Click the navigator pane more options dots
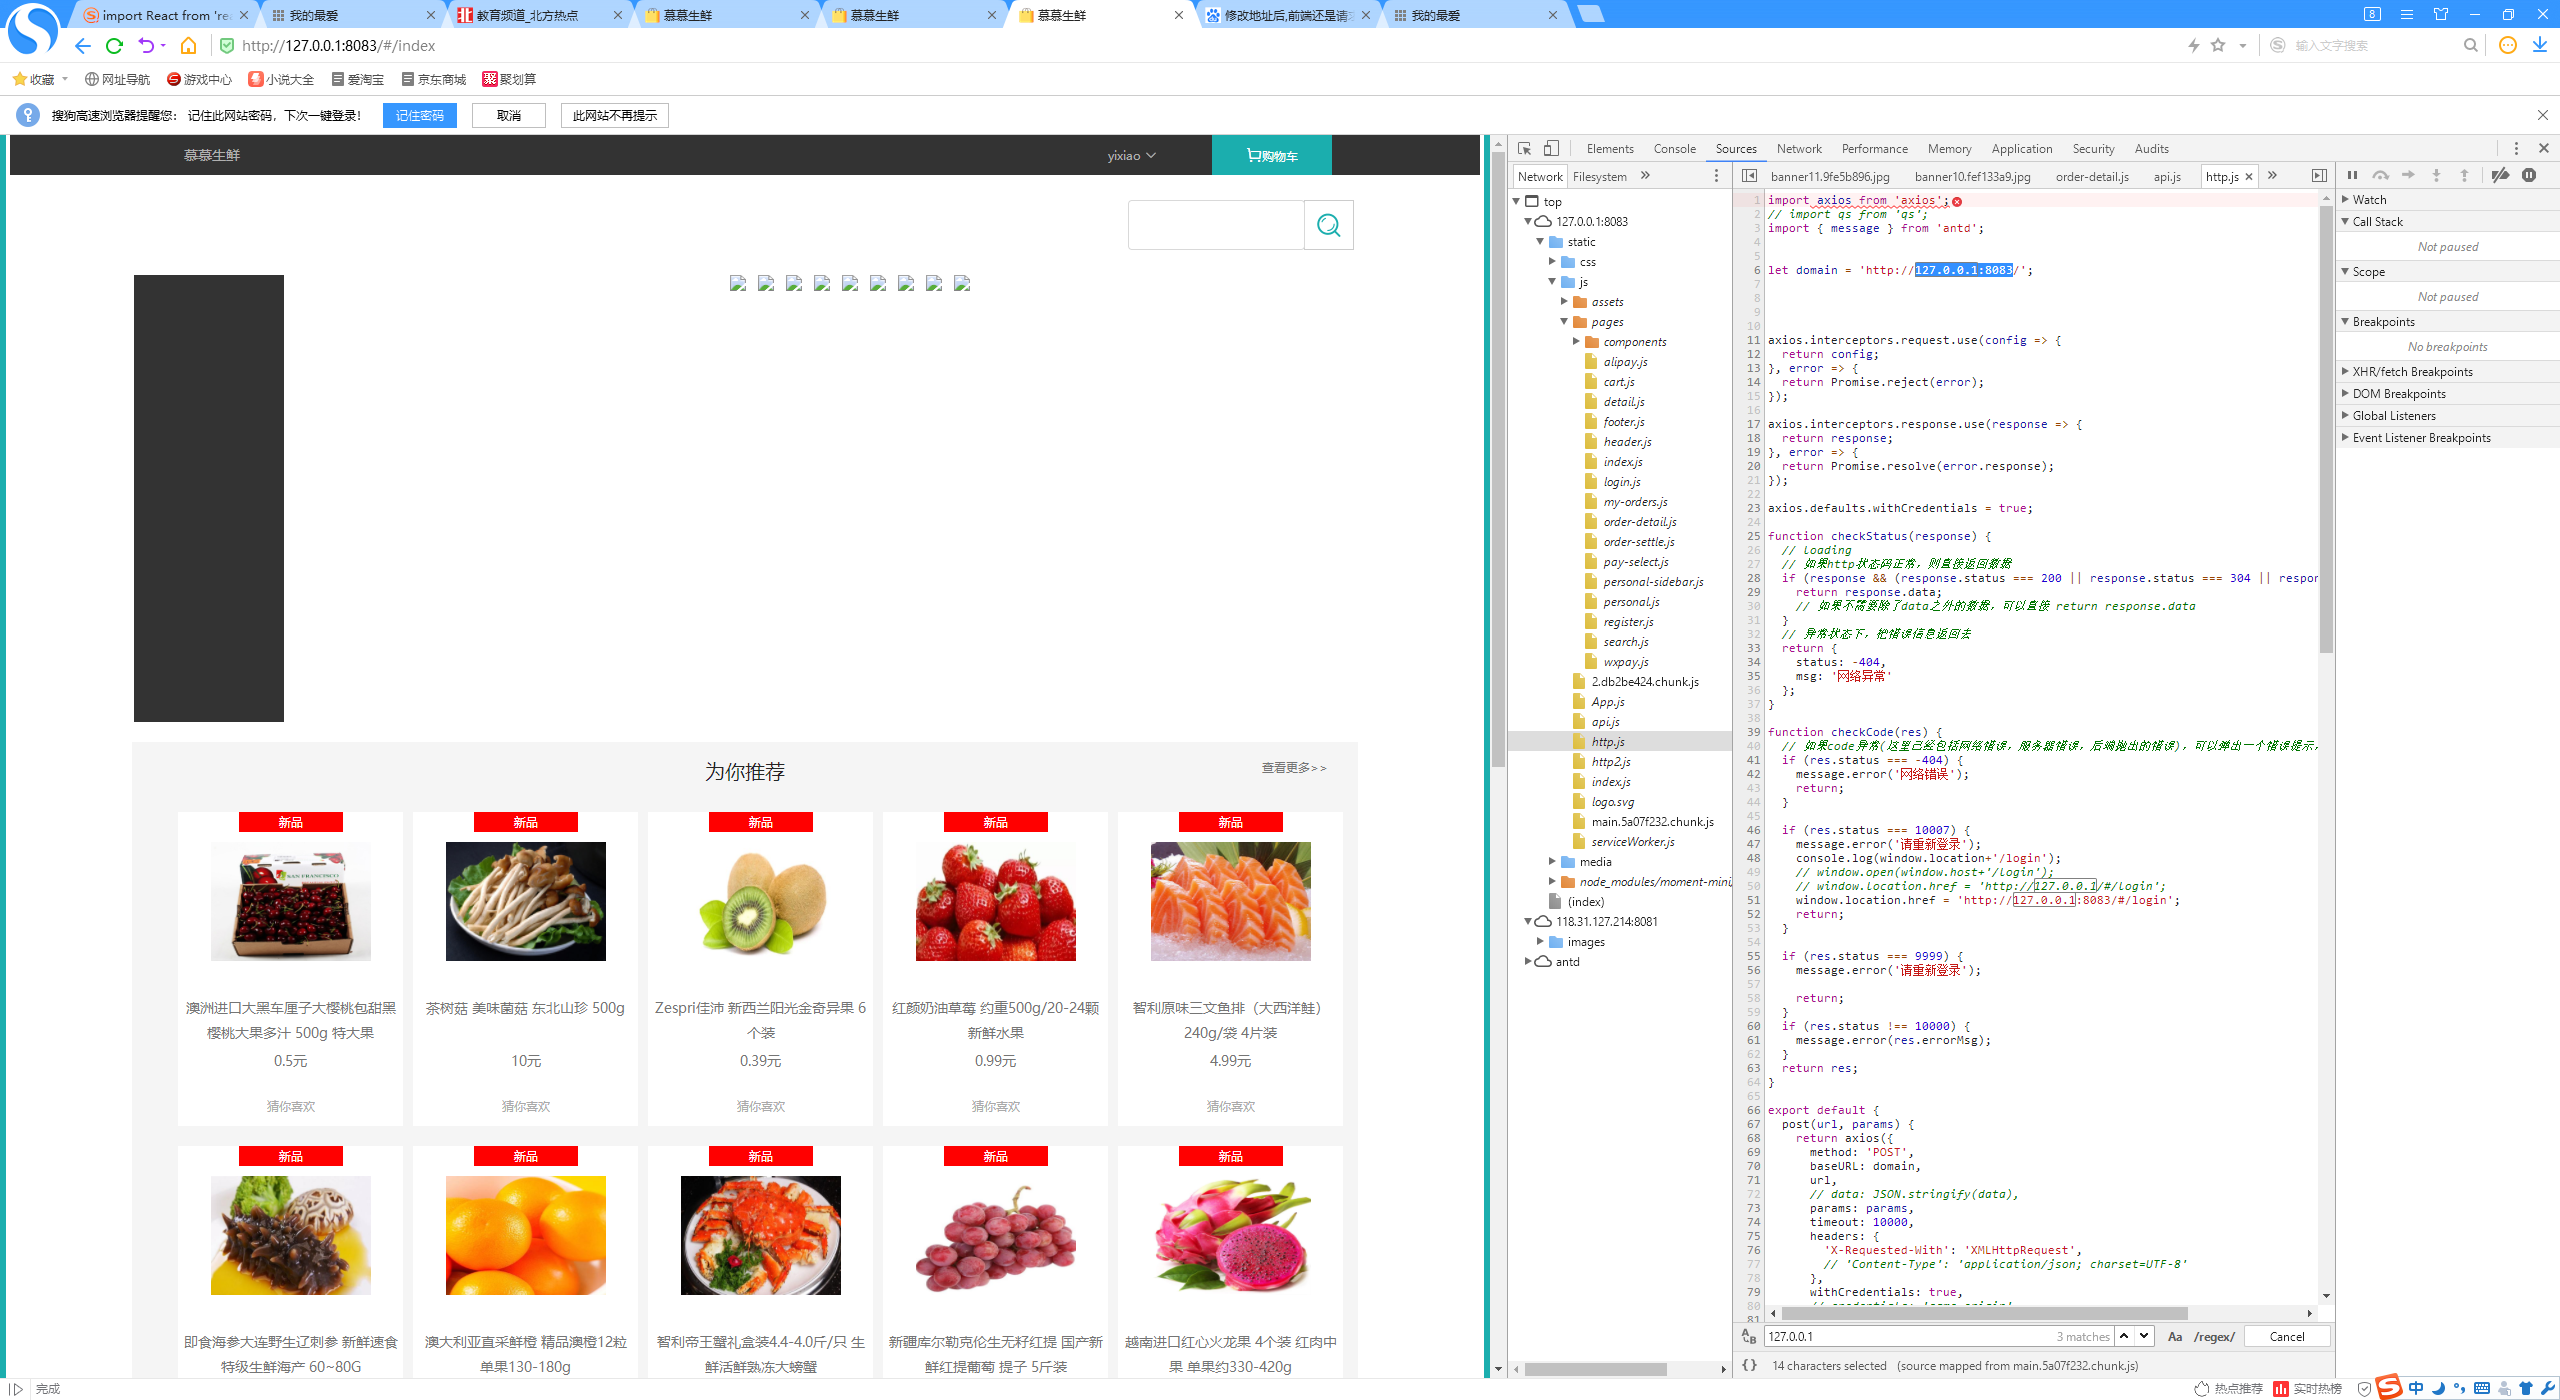The image size is (2560, 1400). coord(1716,176)
